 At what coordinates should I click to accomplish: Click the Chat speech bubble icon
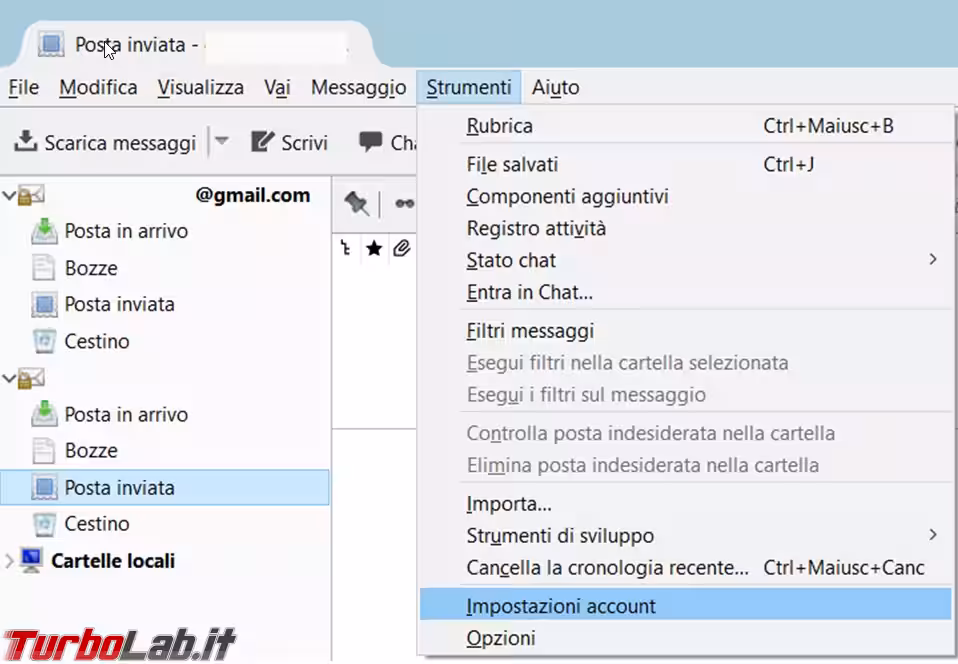pos(371,142)
